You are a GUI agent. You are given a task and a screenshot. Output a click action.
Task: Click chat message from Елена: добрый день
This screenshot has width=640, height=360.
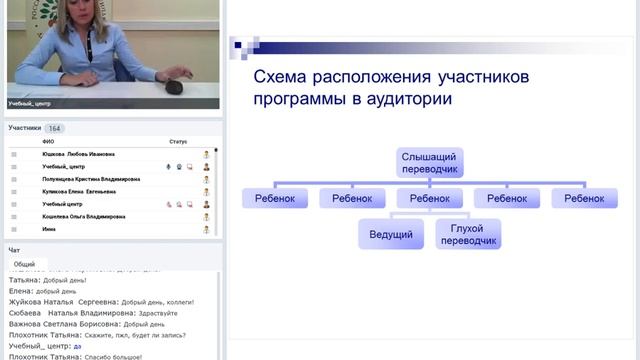pyautogui.click(x=42, y=291)
